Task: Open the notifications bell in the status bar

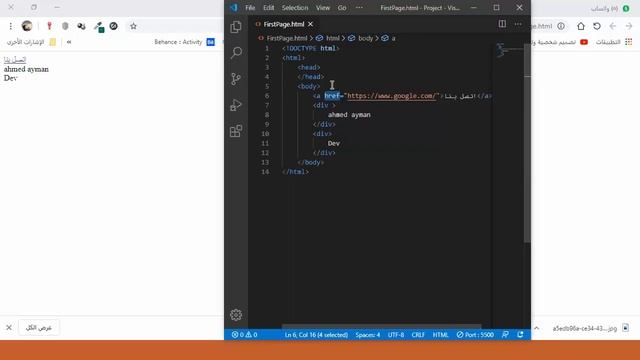Action: [x=520, y=335]
